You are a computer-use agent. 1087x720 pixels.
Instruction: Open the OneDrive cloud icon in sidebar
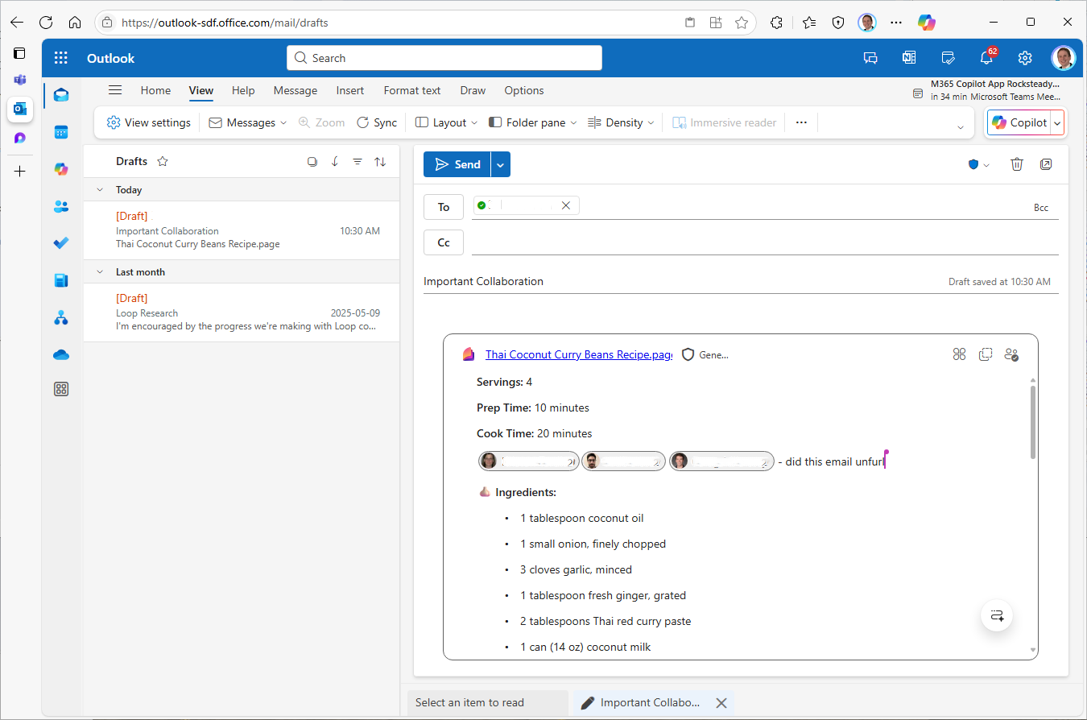tap(61, 355)
